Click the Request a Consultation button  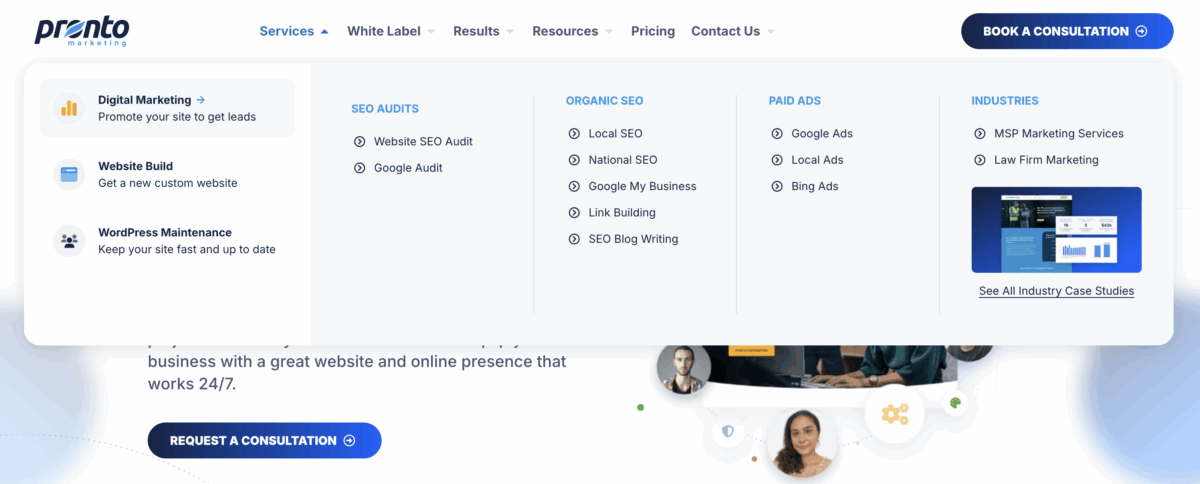264,440
